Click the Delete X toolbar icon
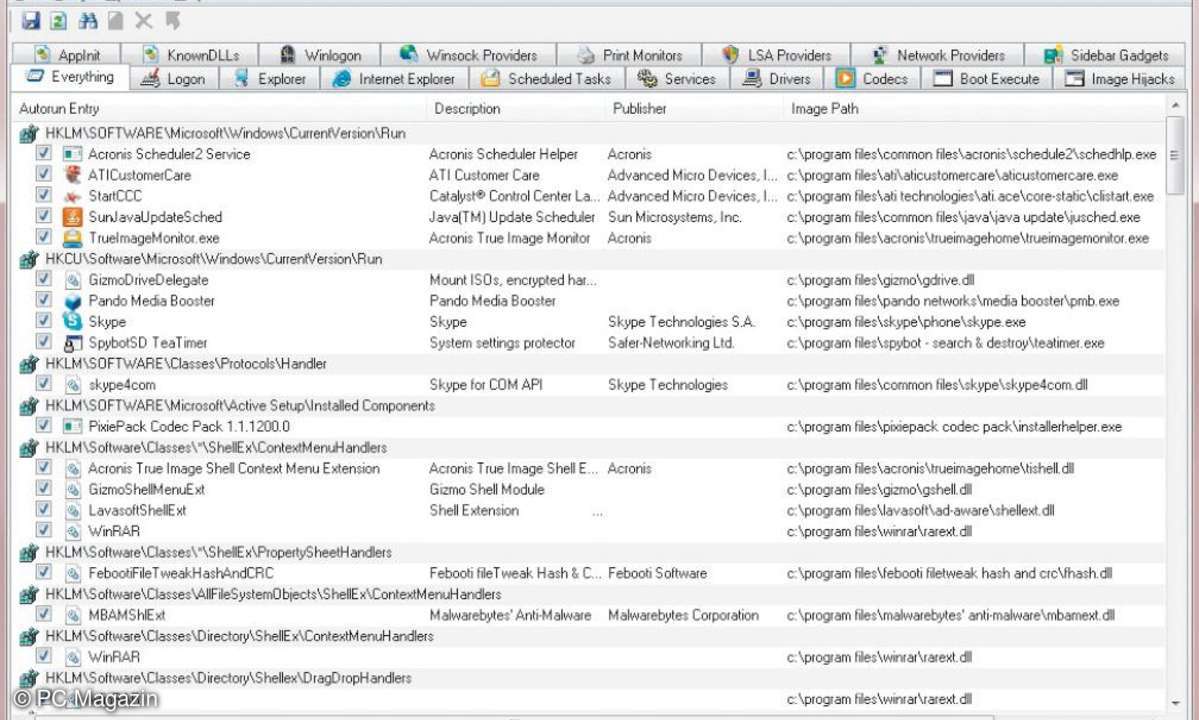 pyautogui.click(x=144, y=21)
